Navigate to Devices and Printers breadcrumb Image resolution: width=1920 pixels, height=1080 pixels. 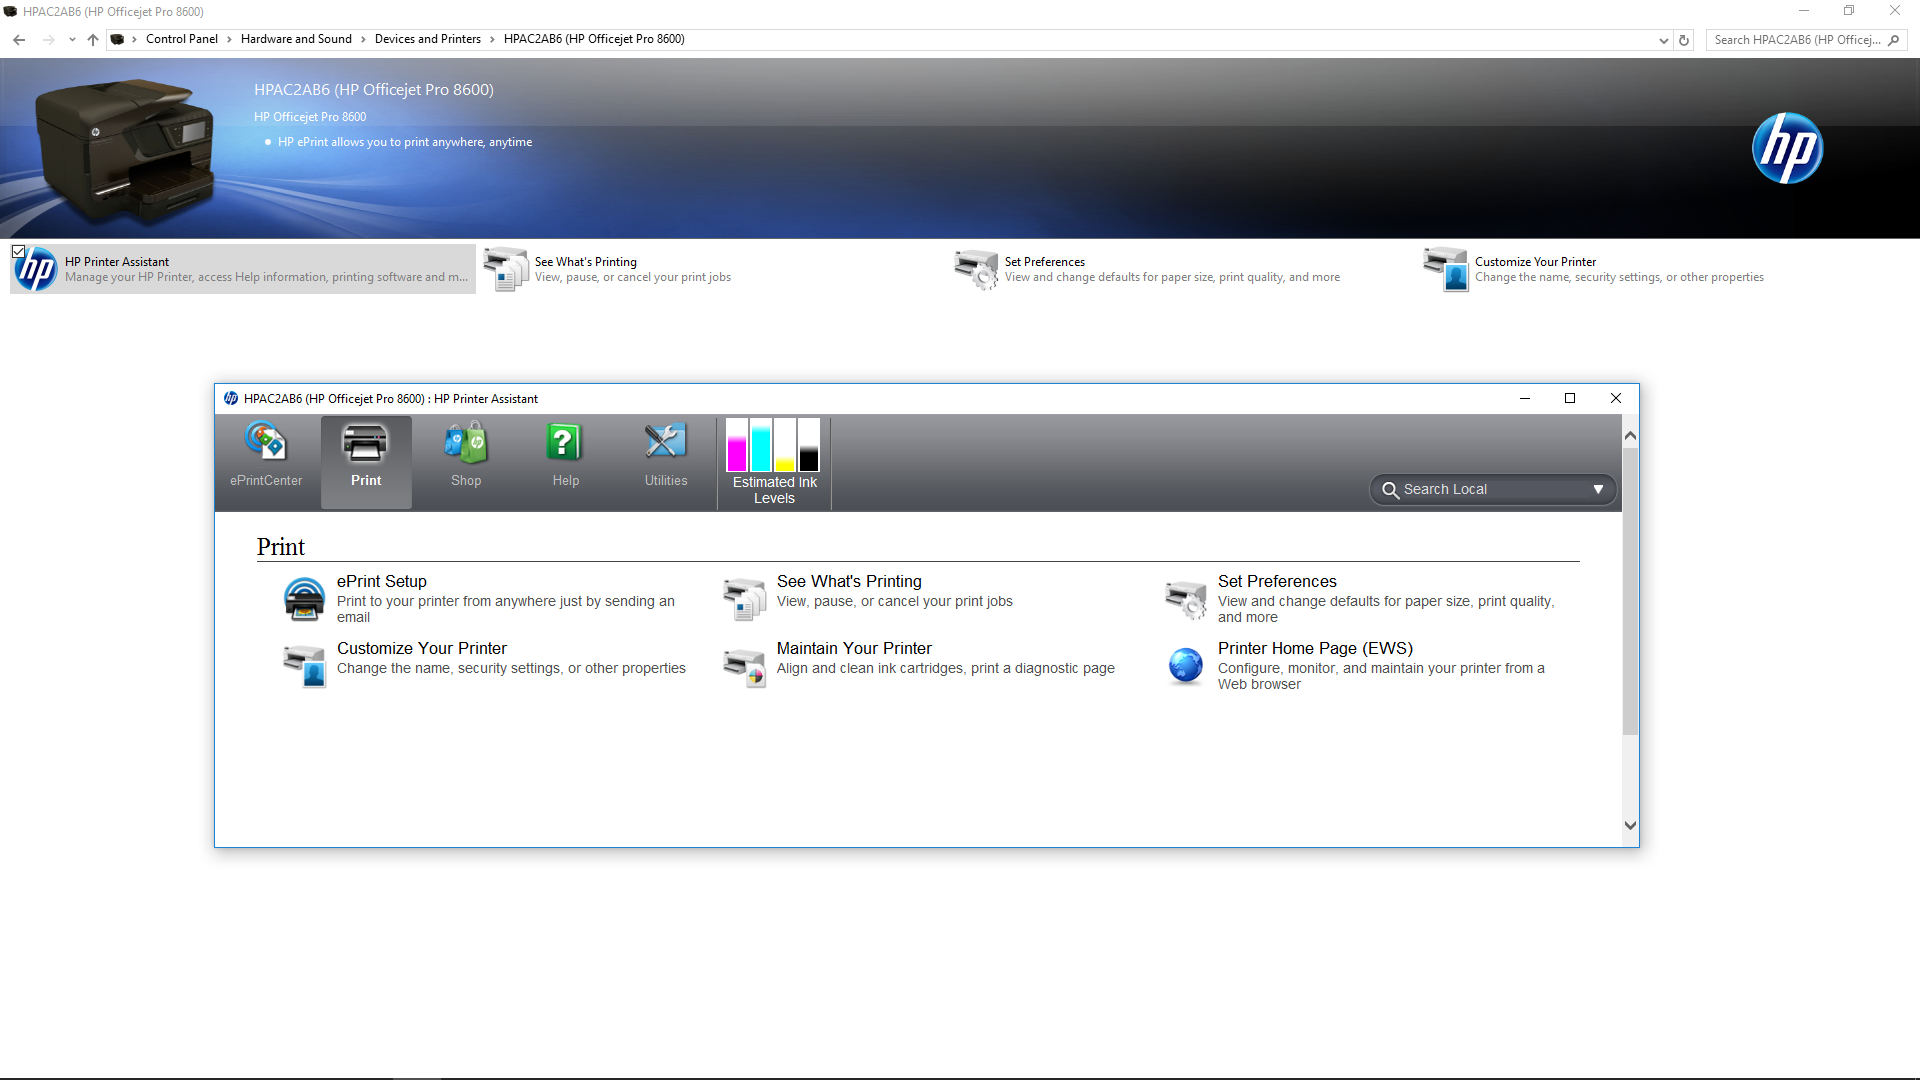[427, 39]
